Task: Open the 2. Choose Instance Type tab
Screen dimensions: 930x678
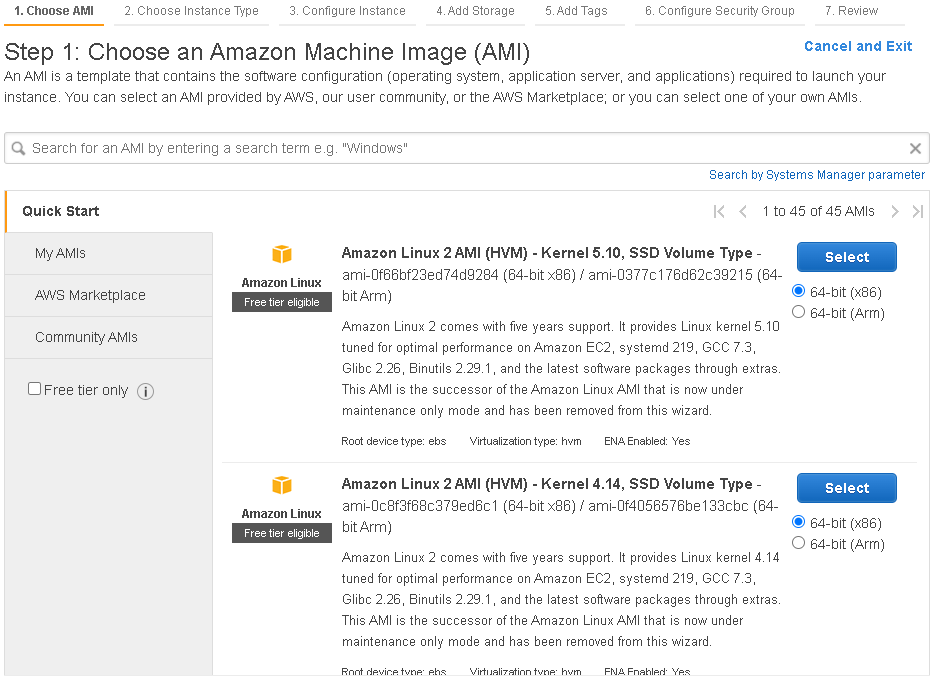Action: click(191, 11)
